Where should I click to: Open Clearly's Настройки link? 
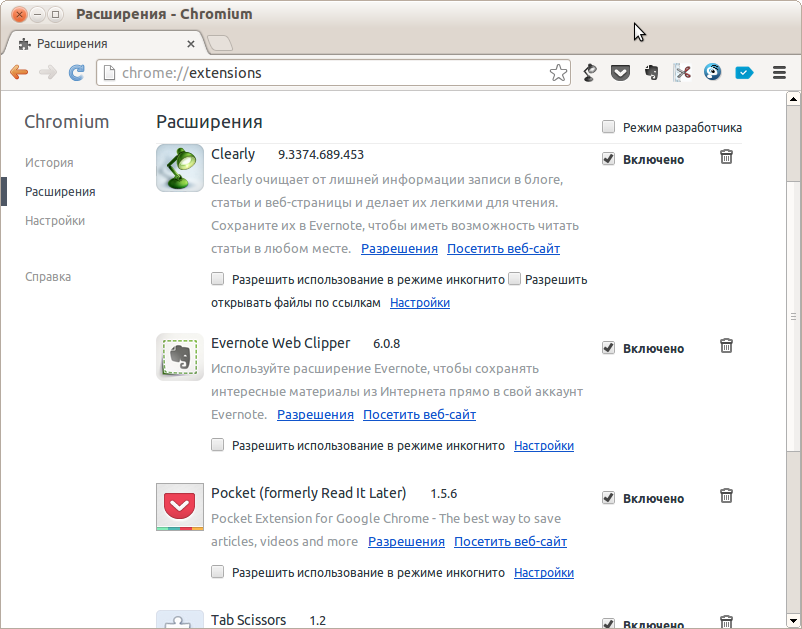[420, 303]
